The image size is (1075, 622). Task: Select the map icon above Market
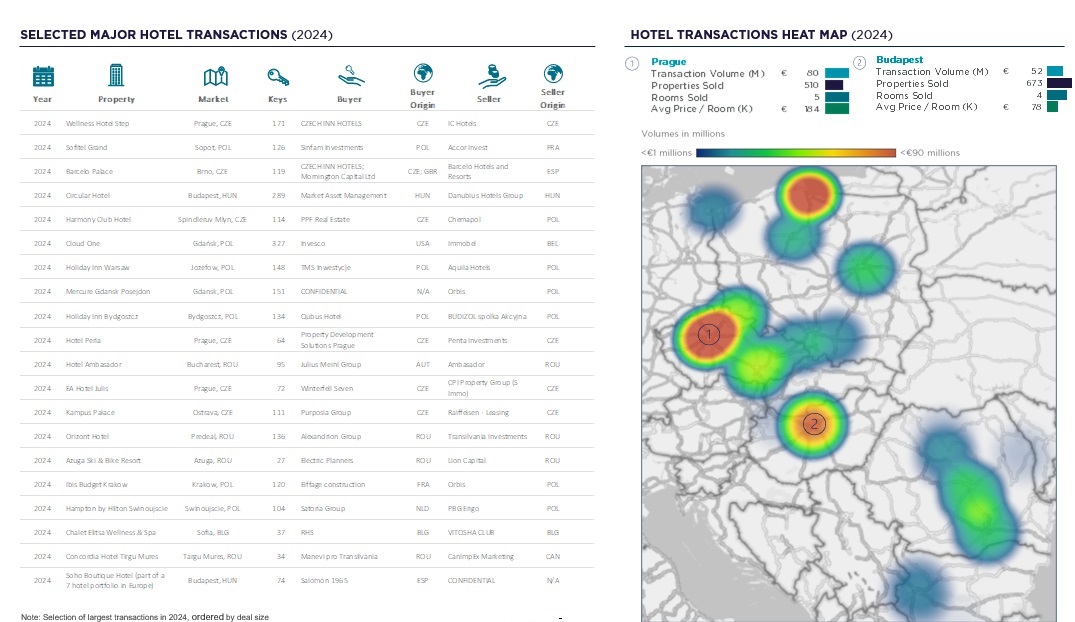tap(213, 77)
